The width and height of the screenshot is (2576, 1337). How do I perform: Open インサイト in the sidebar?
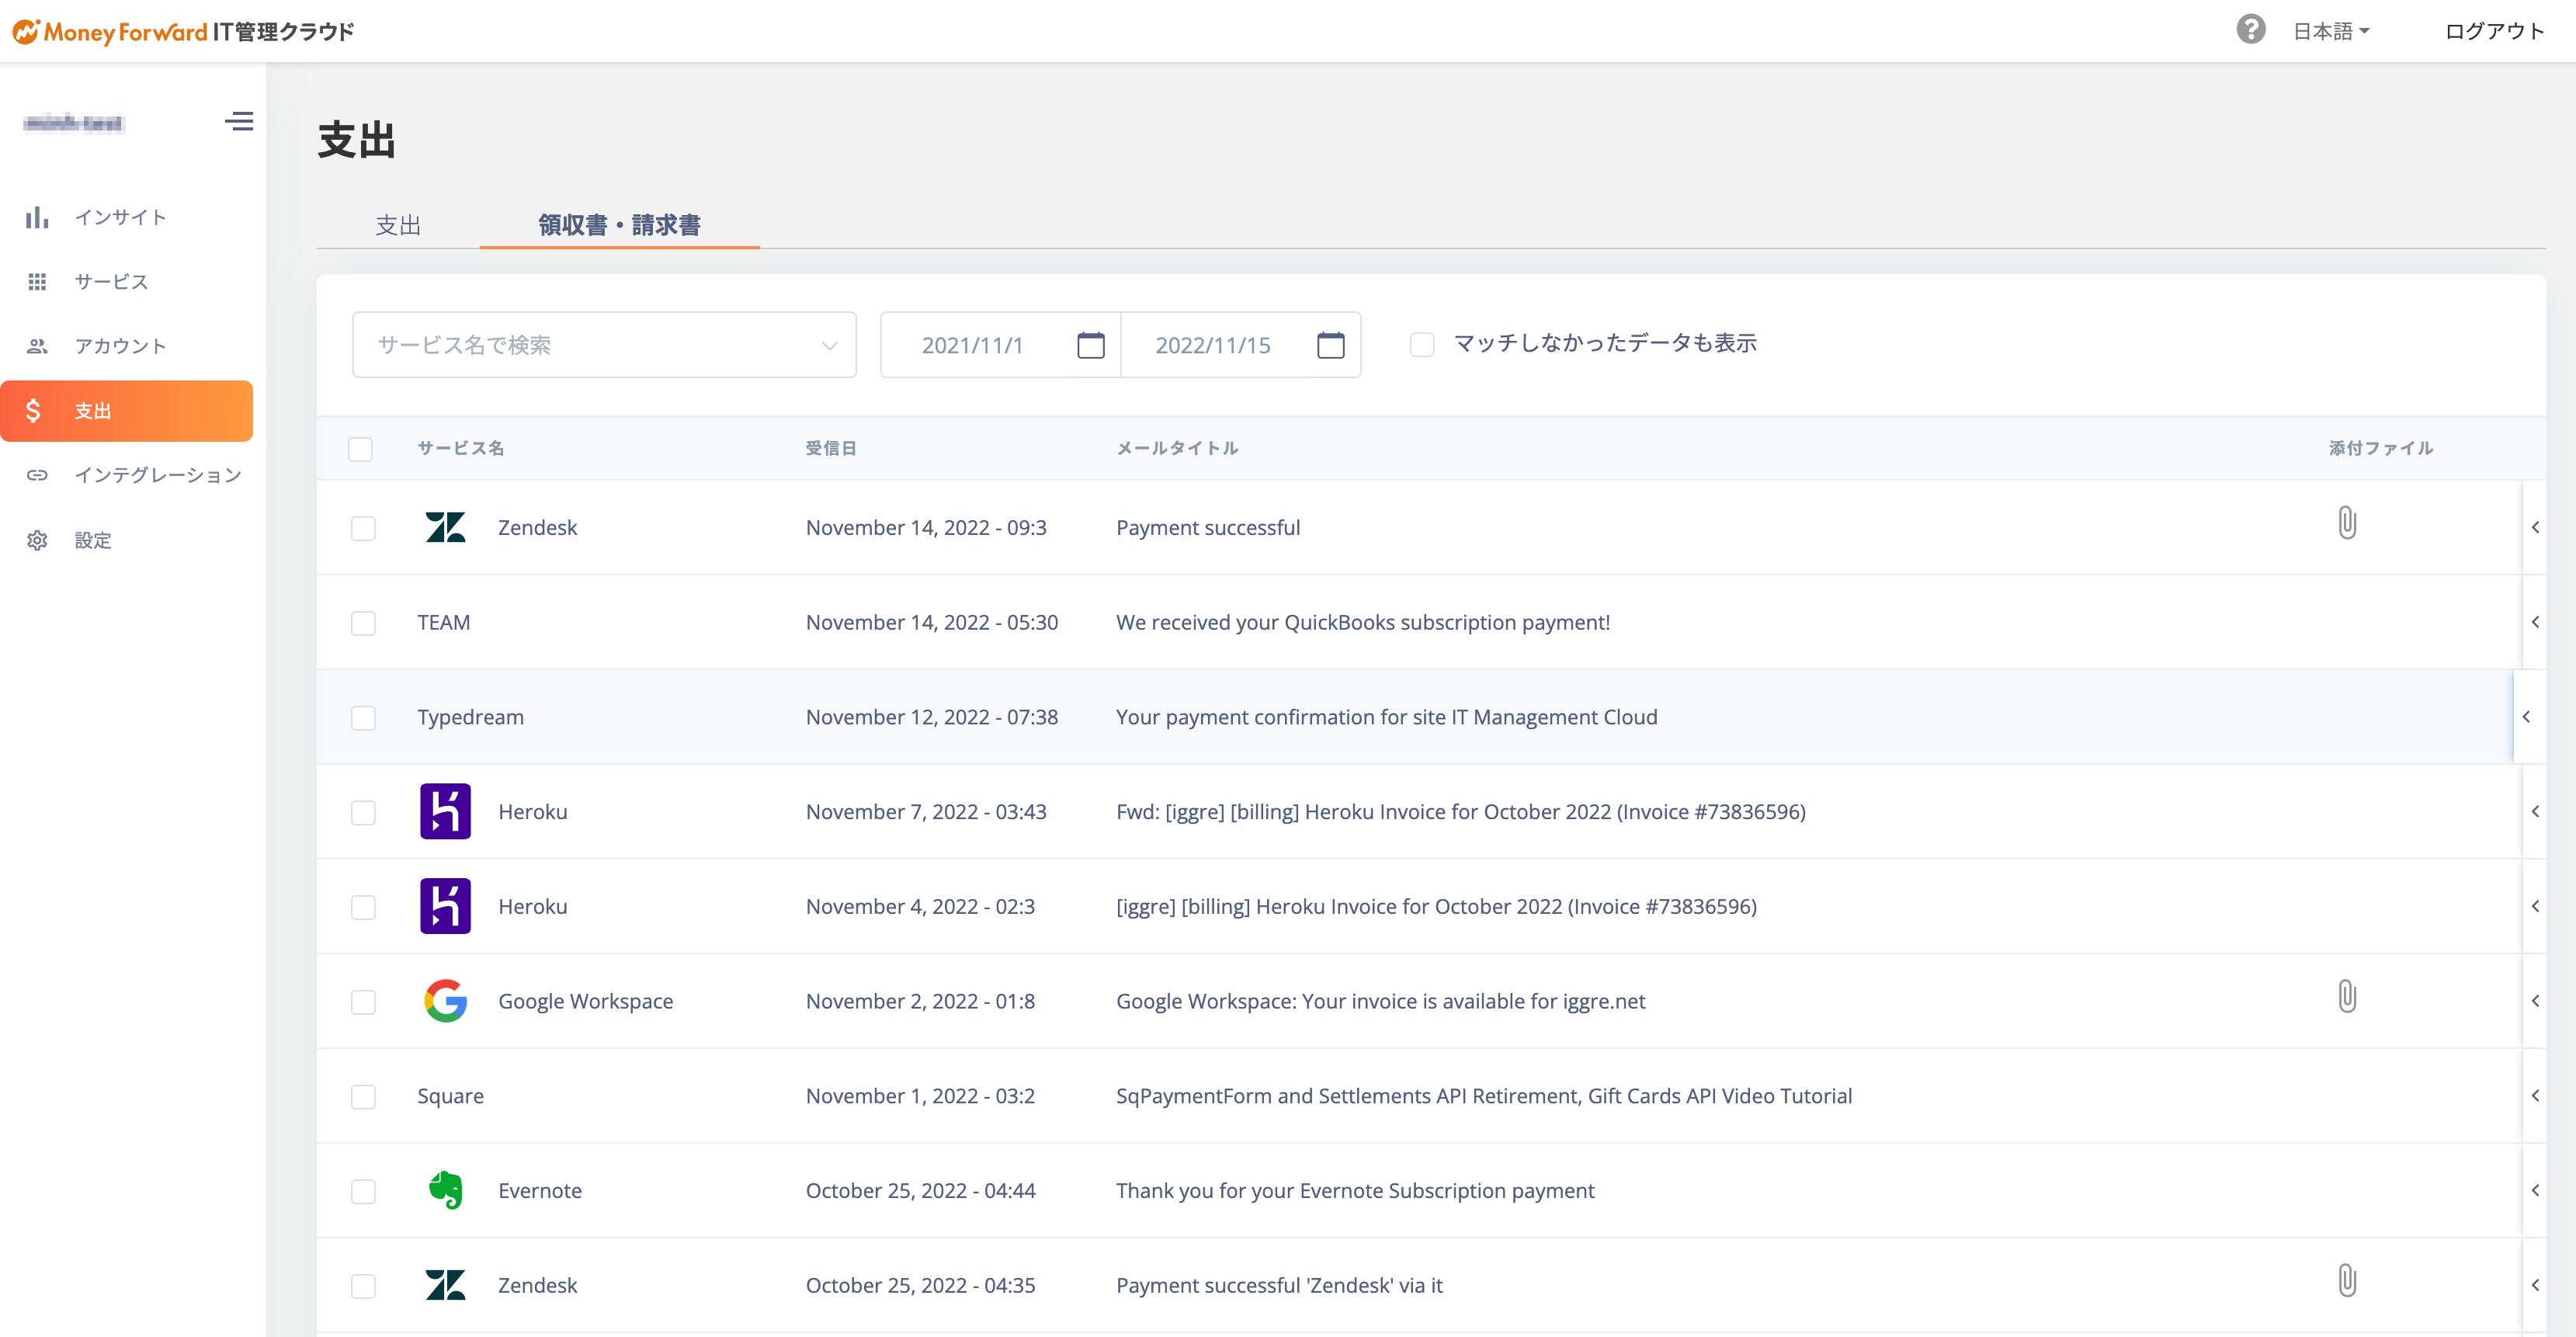click(x=120, y=217)
